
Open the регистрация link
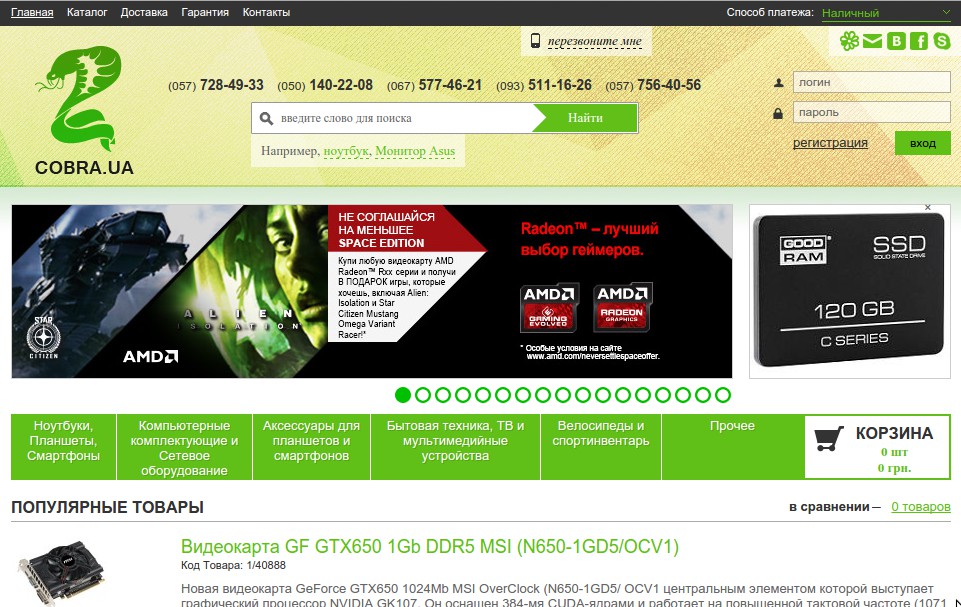tap(830, 143)
